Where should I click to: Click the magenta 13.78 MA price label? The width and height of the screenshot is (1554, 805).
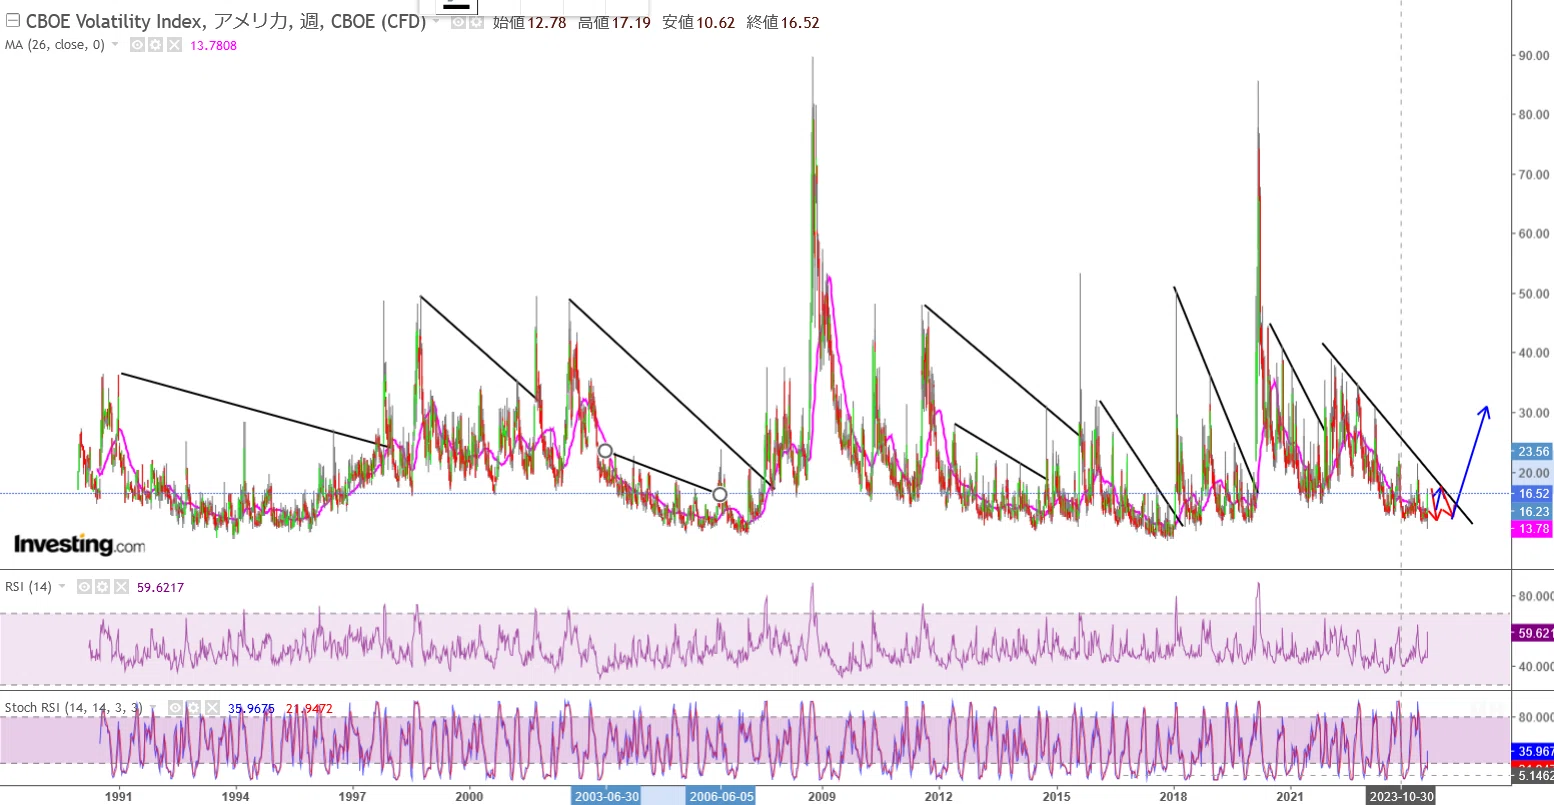pyautogui.click(x=1533, y=529)
